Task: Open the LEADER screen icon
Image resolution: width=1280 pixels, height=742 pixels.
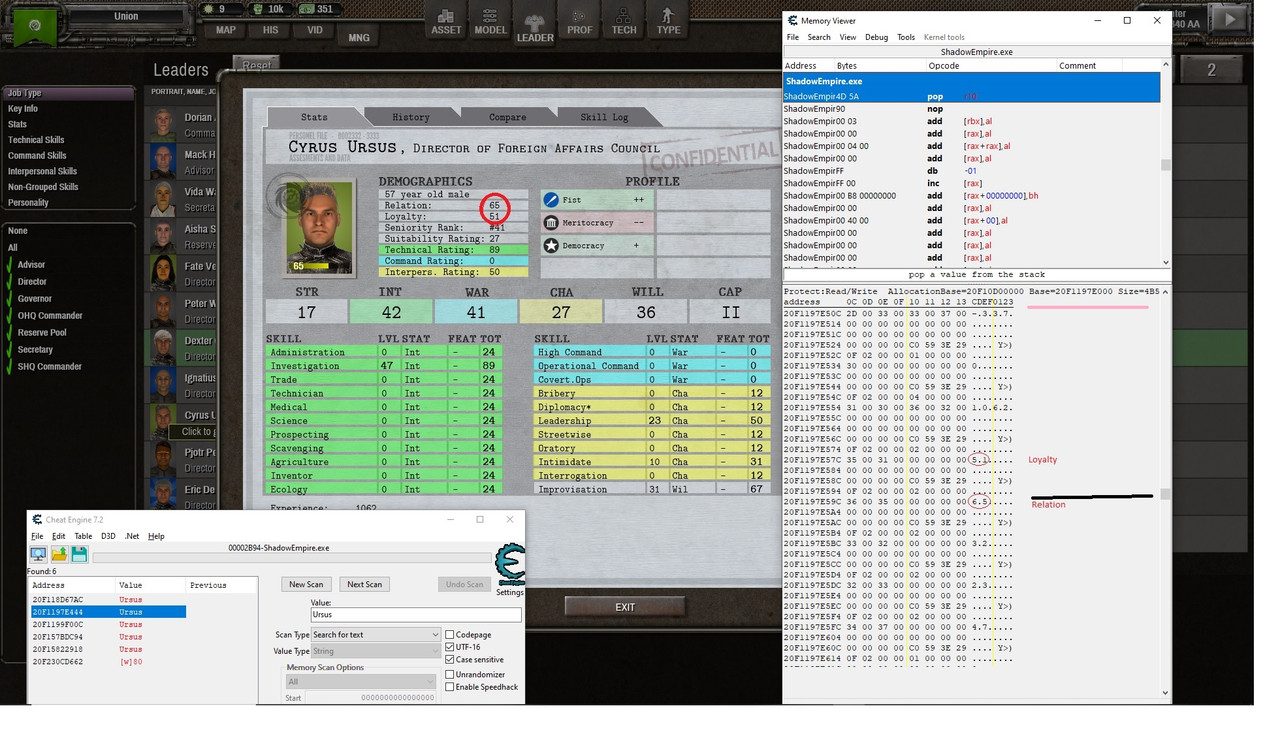Action: tap(535, 26)
